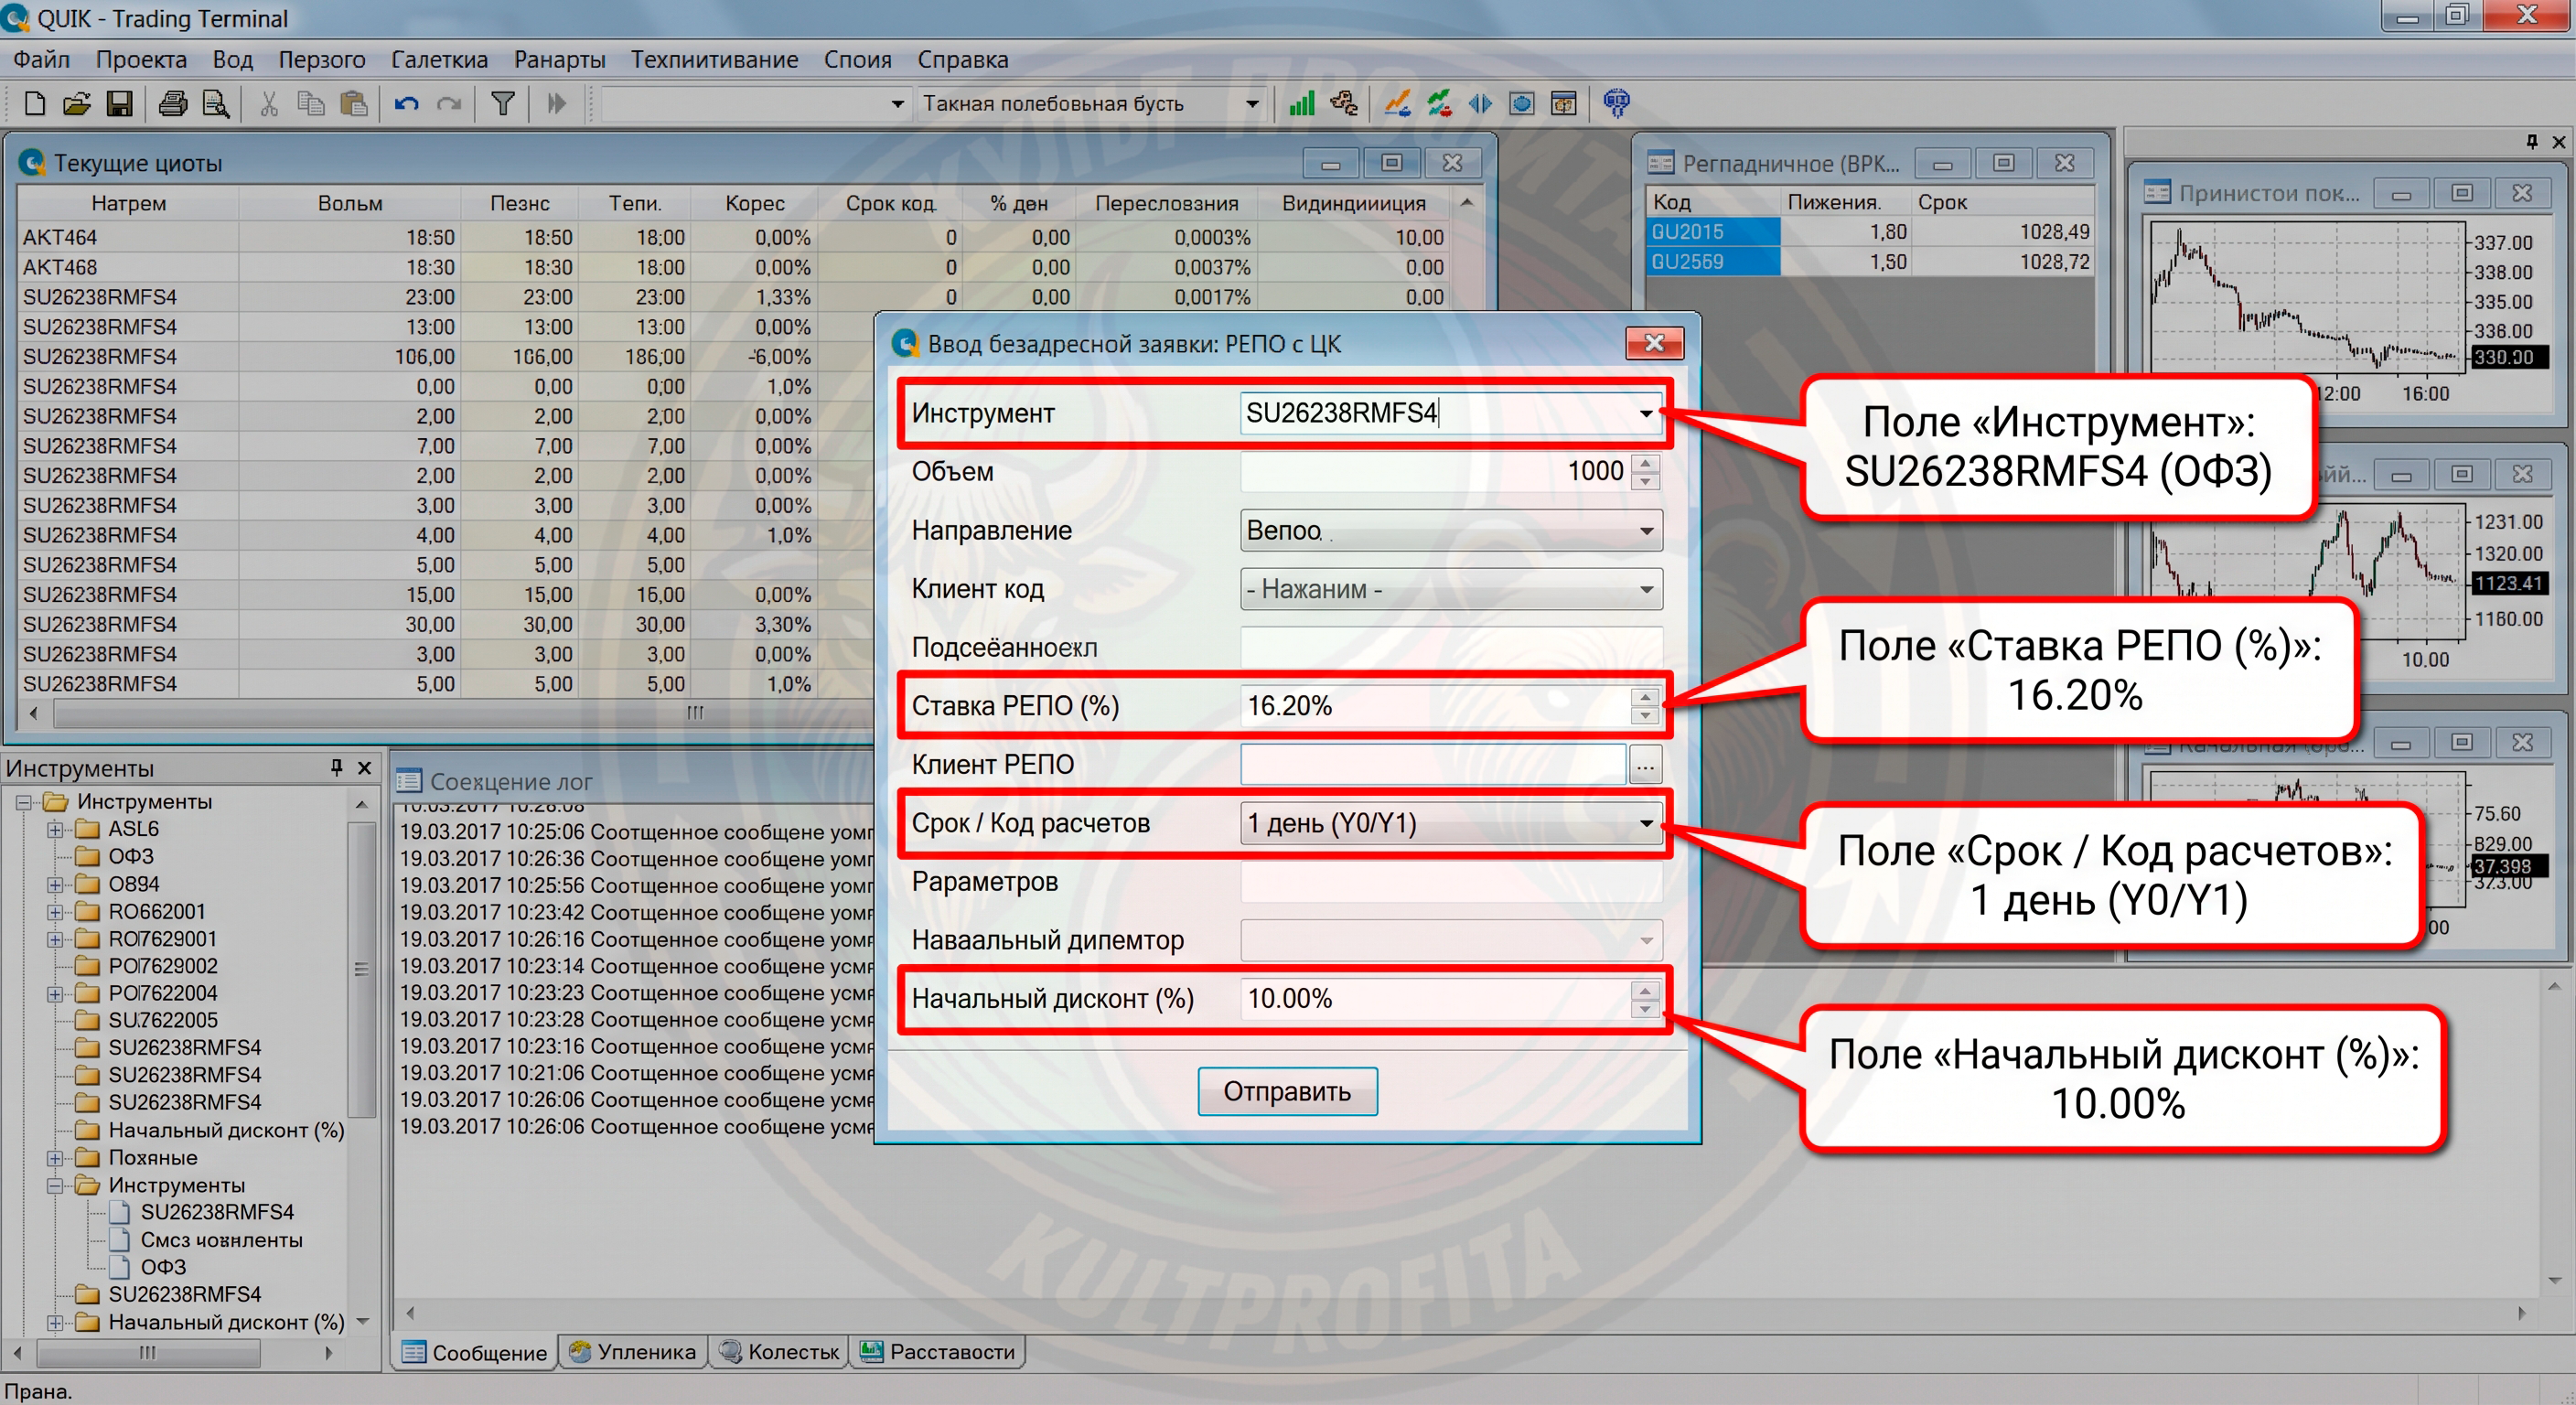This screenshot has height=1405, width=2576.
Task: Close the Инструменты side panel
Action: [365, 767]
